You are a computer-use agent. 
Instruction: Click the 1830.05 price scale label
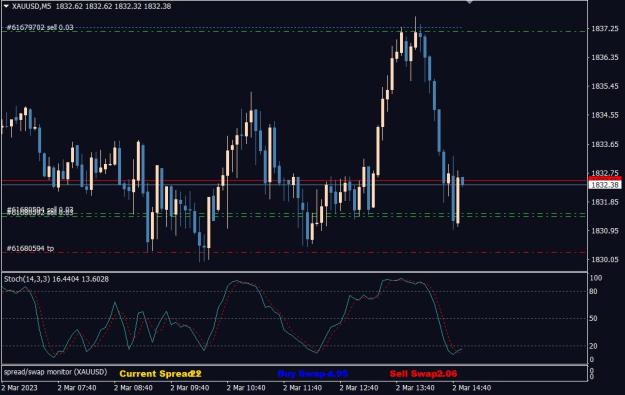605,259
